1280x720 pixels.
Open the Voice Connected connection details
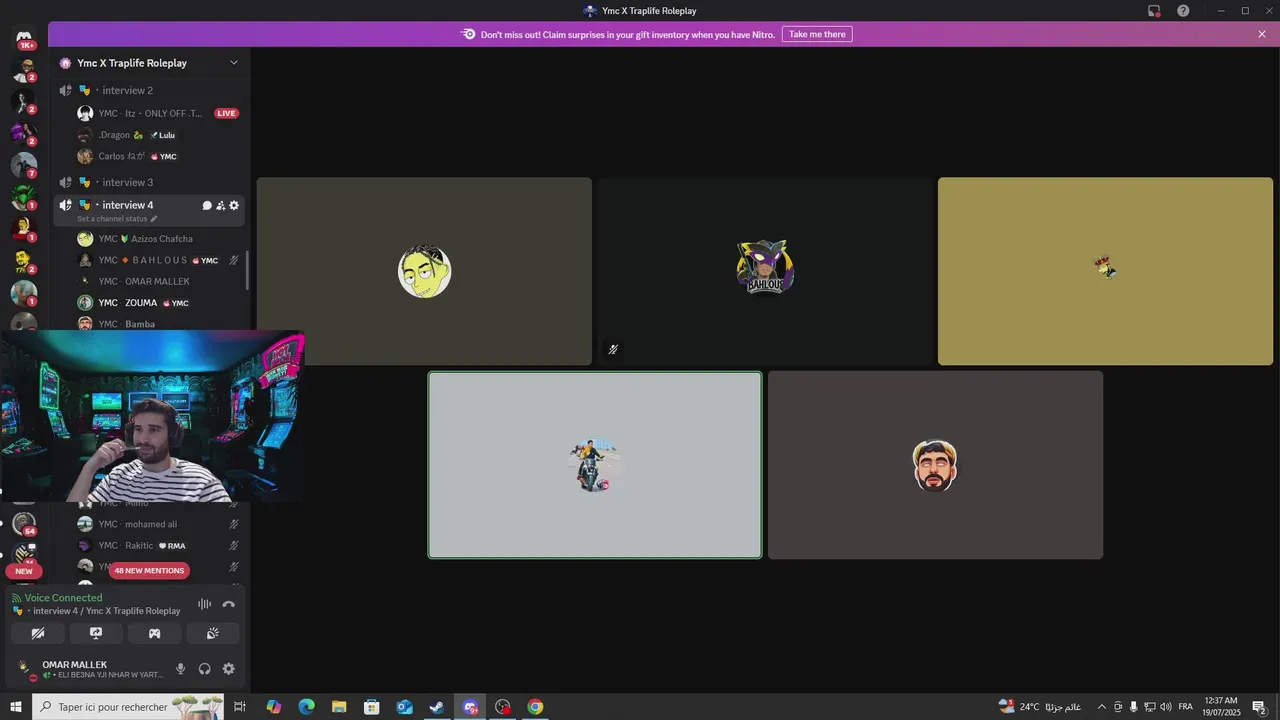pos(63,598)
